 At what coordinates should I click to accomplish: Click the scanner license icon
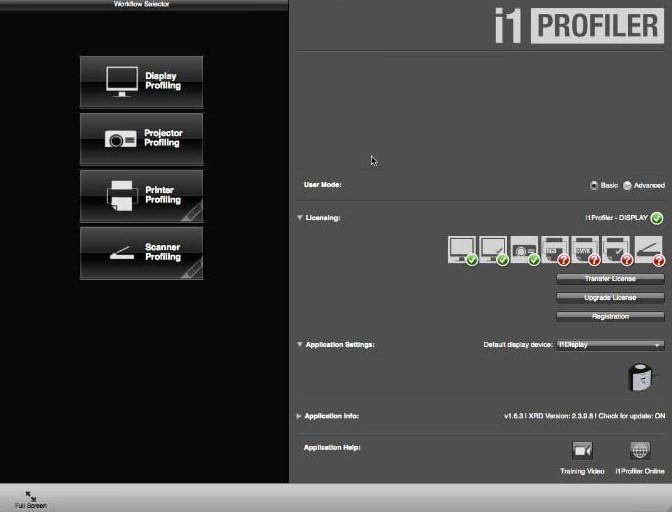tap(650, 250)
